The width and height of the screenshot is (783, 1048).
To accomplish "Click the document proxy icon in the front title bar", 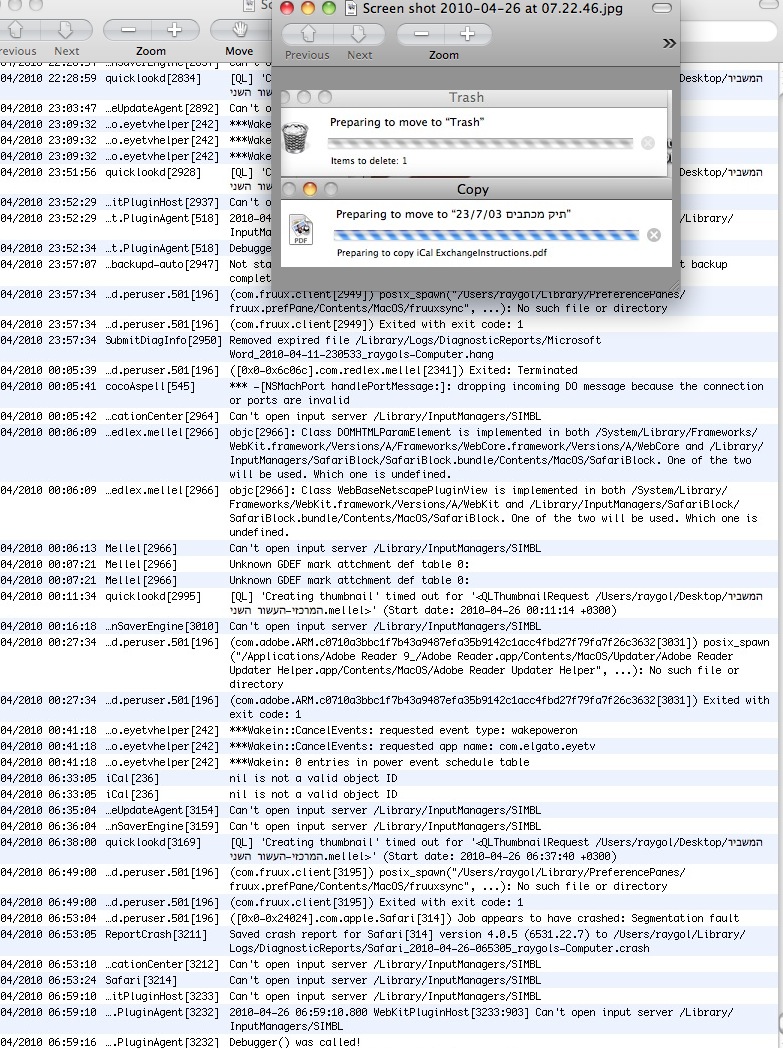I will (x=351, y=8).
